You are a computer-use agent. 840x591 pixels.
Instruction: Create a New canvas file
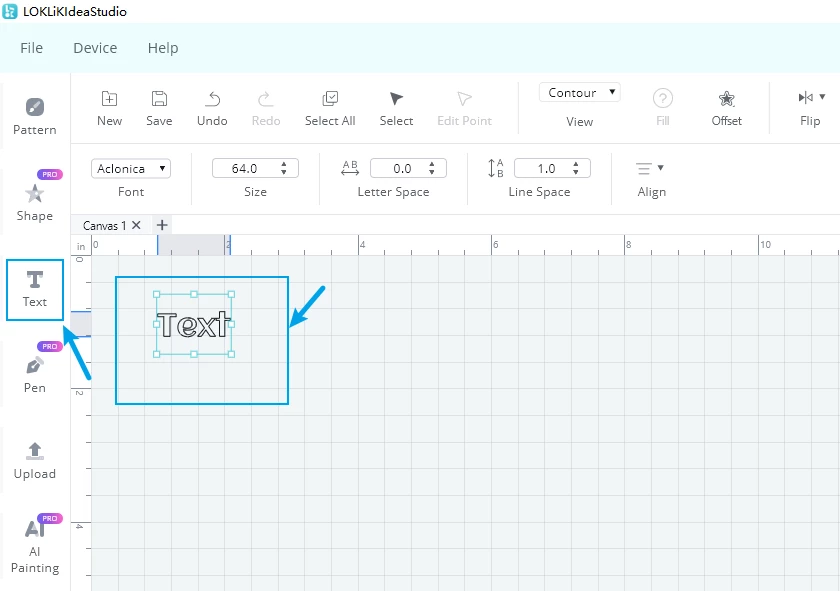click(x=109, y=109)
